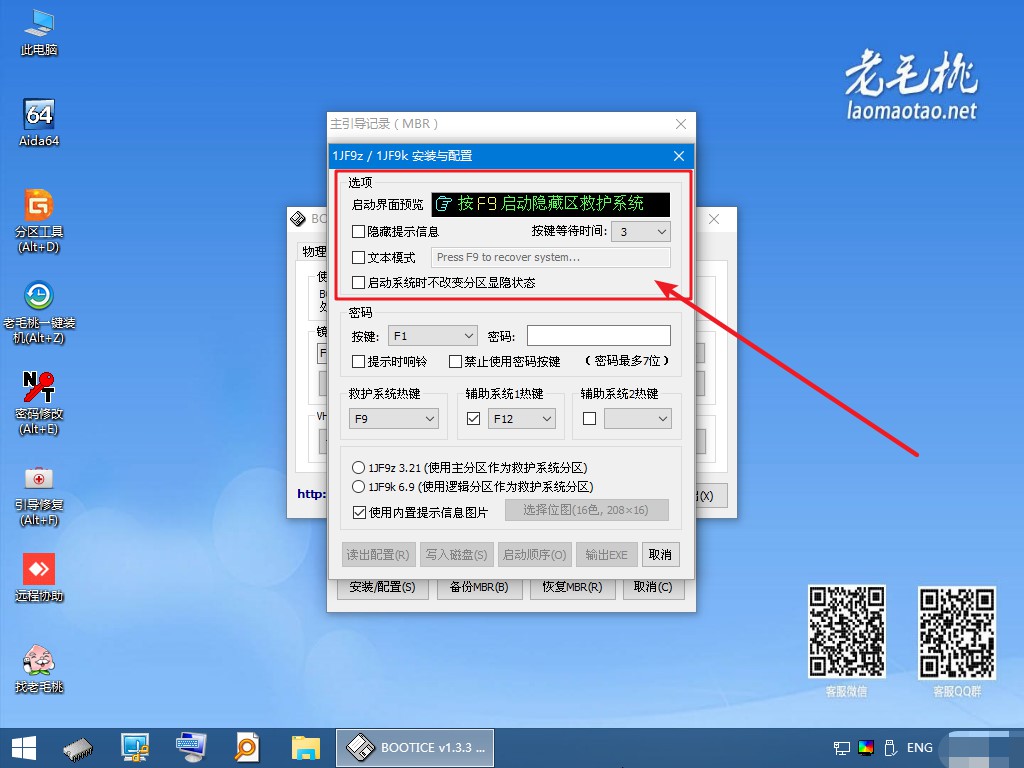Tick 禁止使用密码按键 checkbox
The image size is (1024, 768).
(x=455, y=361)
